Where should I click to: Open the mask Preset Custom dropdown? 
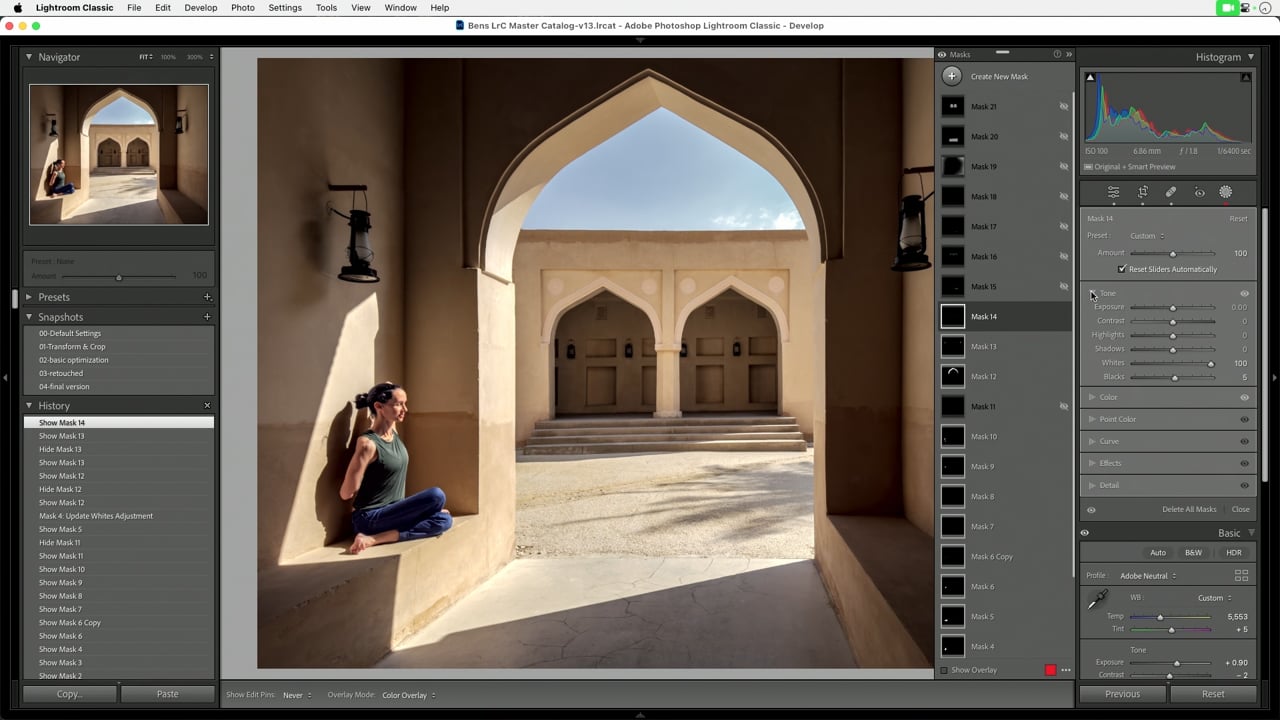[1147, 236]
